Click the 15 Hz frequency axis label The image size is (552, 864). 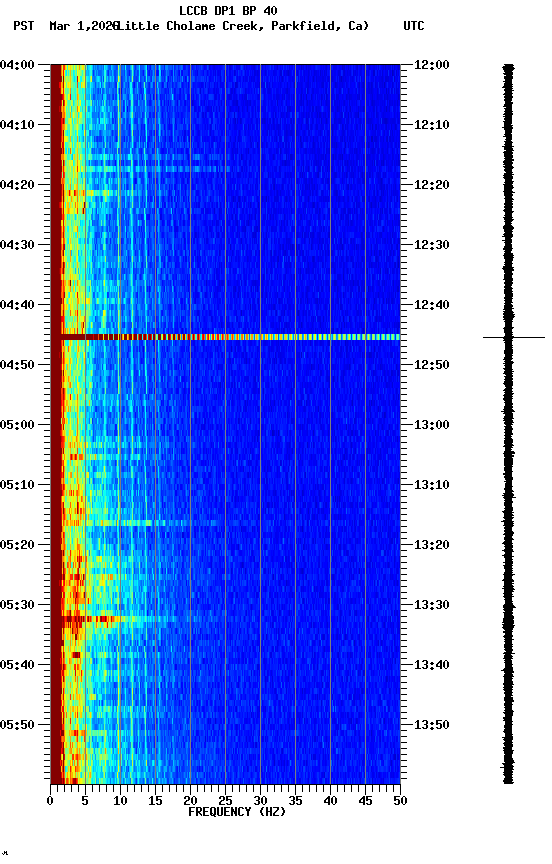click(155, 801)
